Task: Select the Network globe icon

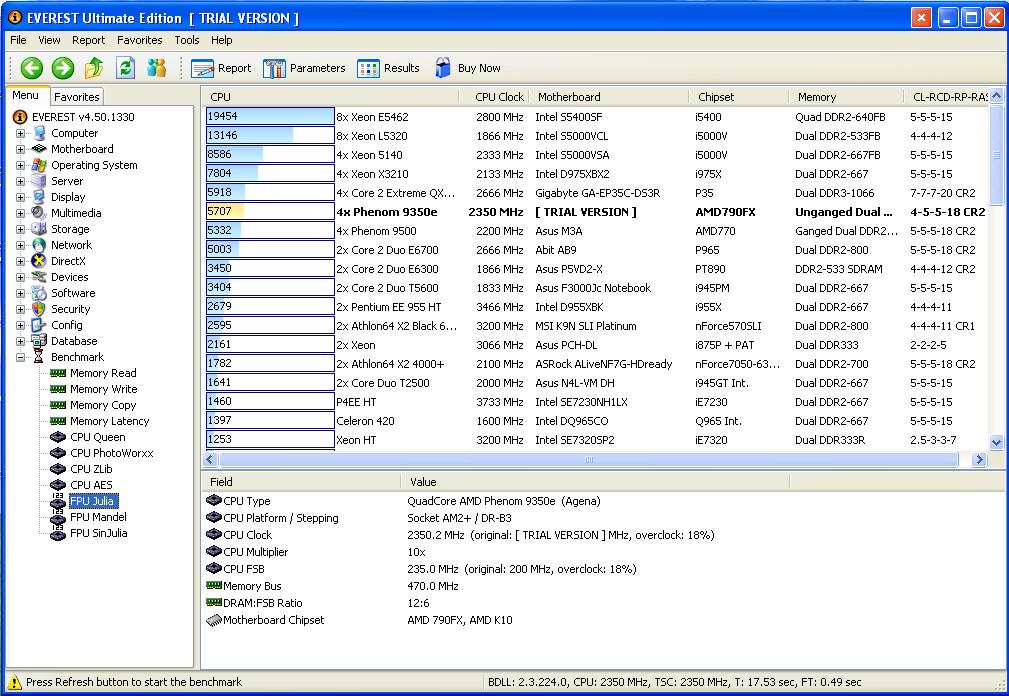Action: [39, 245]
